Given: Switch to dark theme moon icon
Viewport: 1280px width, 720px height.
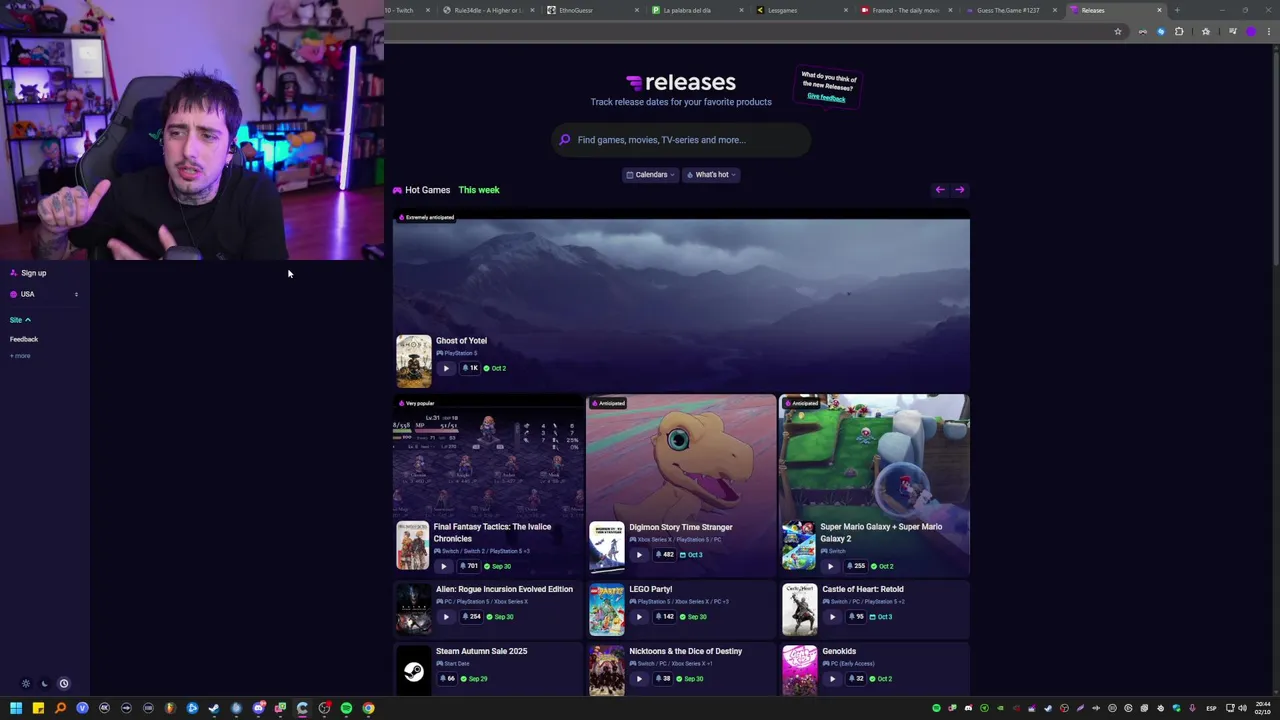Looking at the screenshot, I should [44, 684].
